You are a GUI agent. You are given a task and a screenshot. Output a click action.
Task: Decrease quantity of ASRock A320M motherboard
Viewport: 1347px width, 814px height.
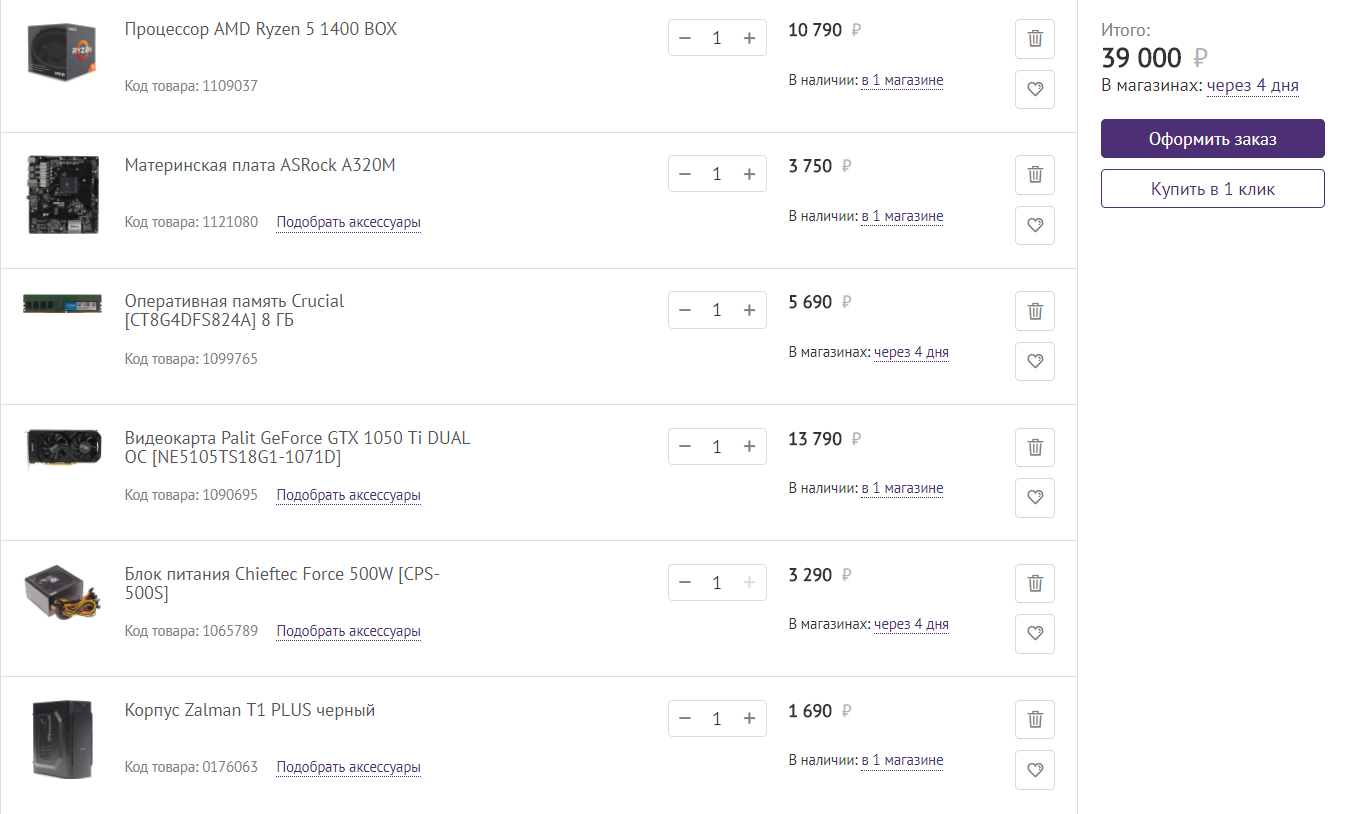pos(685,174)
